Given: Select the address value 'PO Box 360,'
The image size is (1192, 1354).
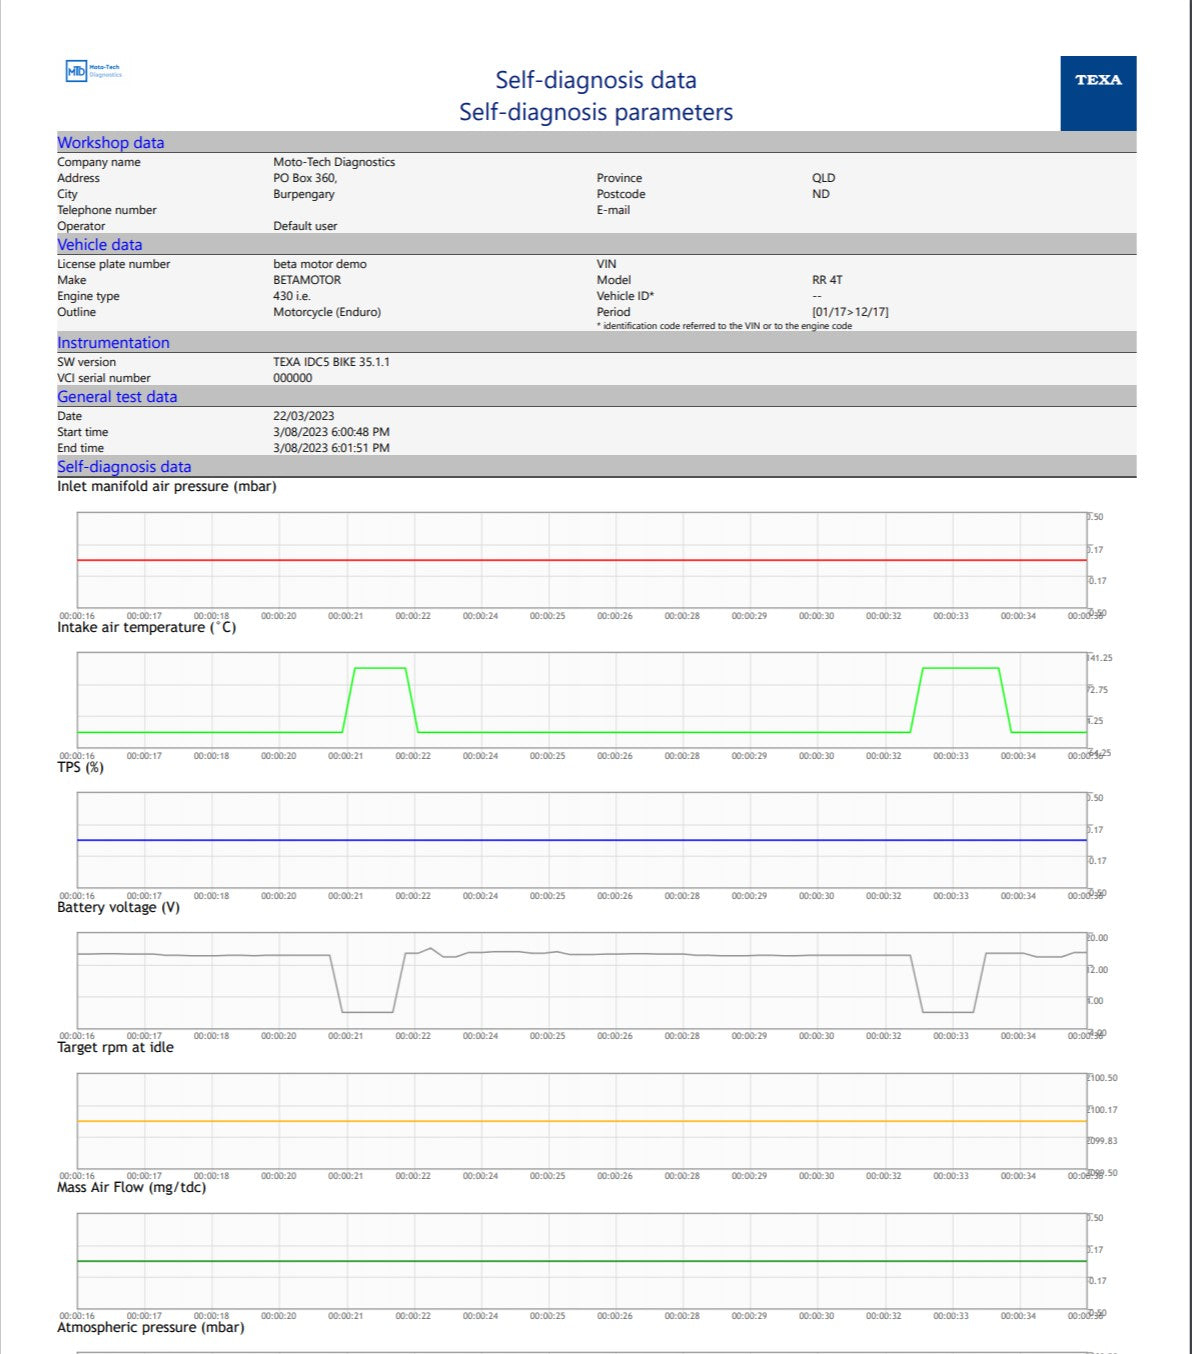Looking at the screenshot, I should tap(305, 178).
